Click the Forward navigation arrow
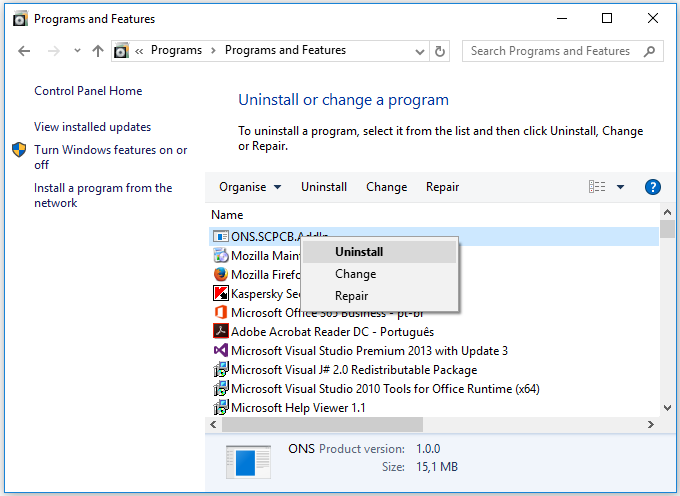 coord(54,51)
